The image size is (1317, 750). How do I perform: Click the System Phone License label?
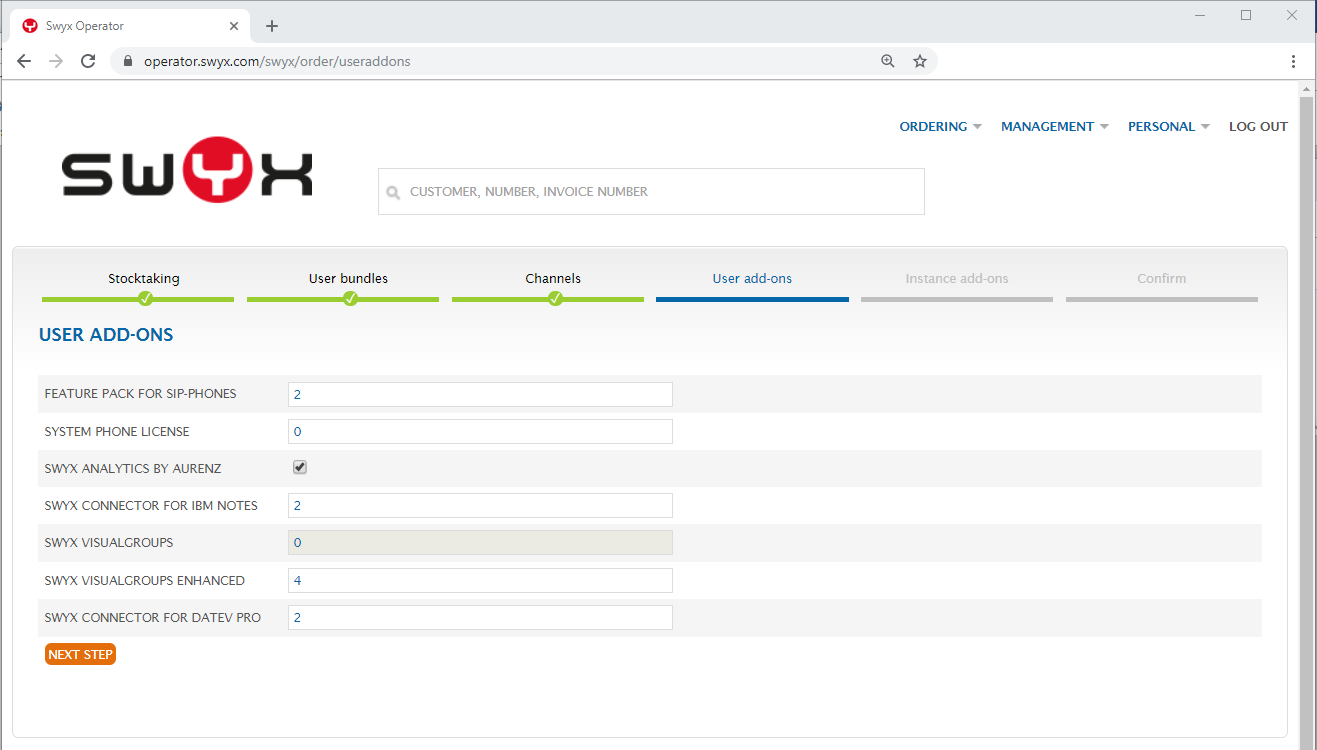[x=117, y=431]
